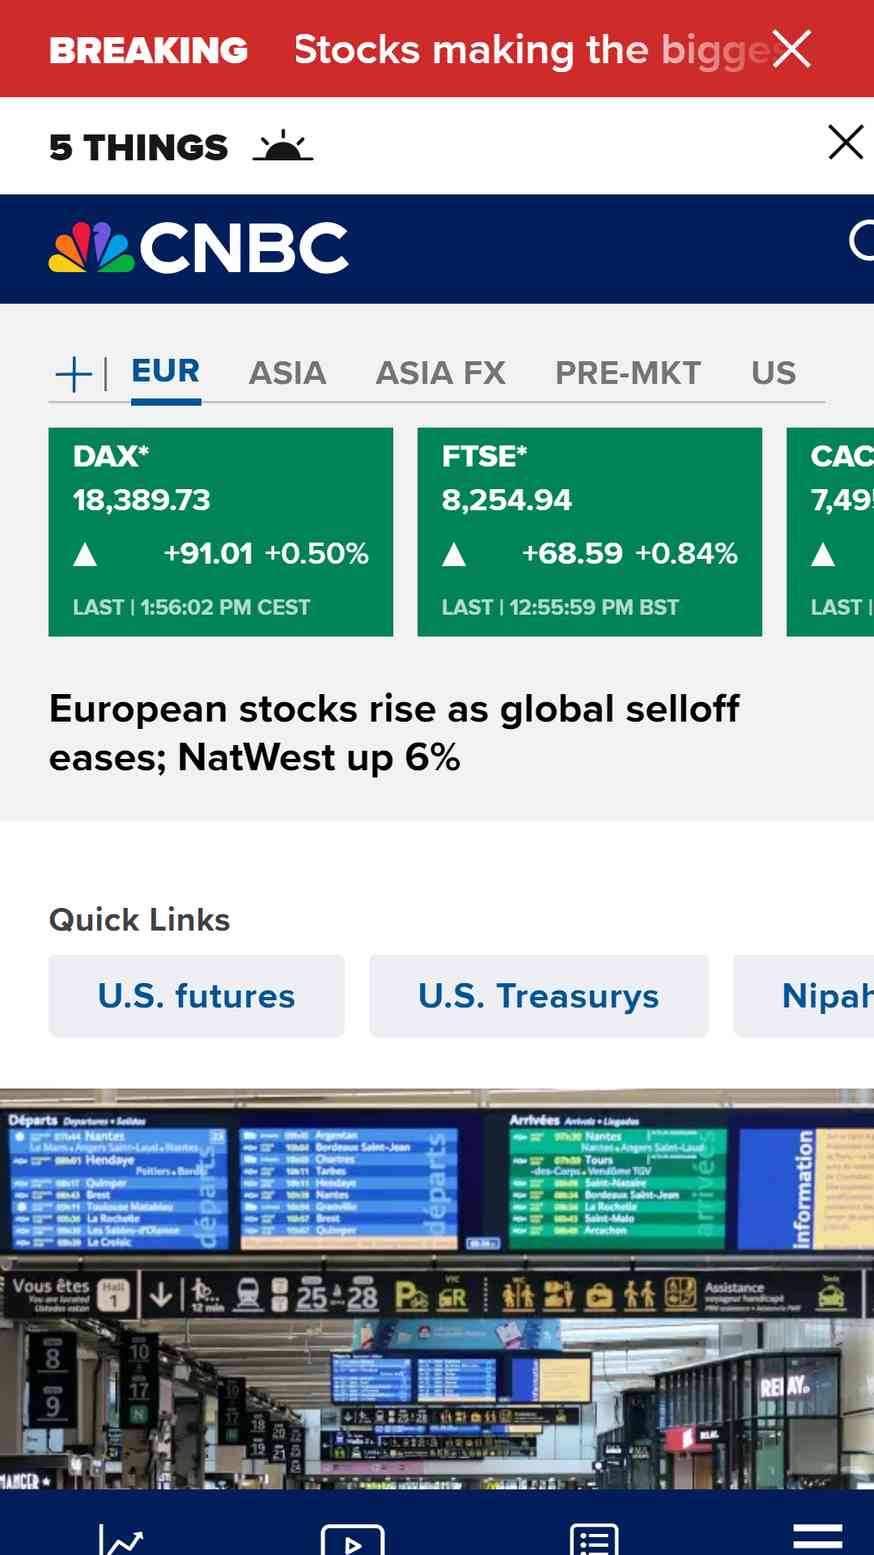Show the PRE-MKT tab

click(628, 373)
